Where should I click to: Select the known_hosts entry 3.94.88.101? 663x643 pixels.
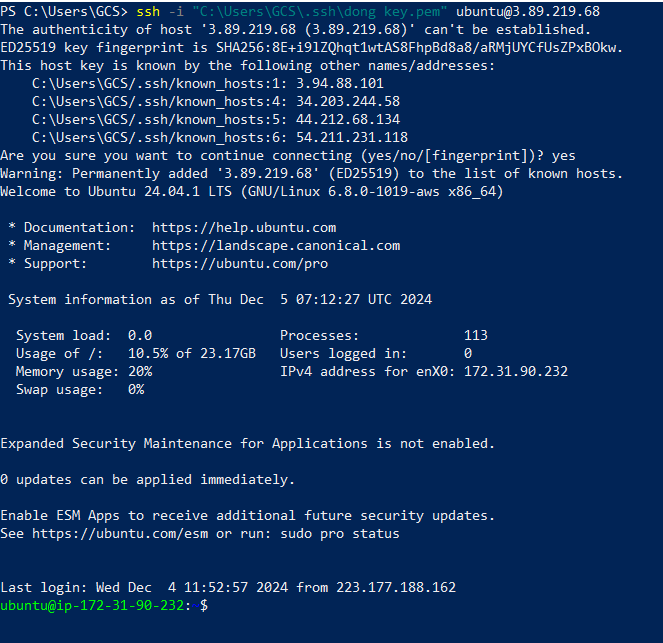pos(335,84)
